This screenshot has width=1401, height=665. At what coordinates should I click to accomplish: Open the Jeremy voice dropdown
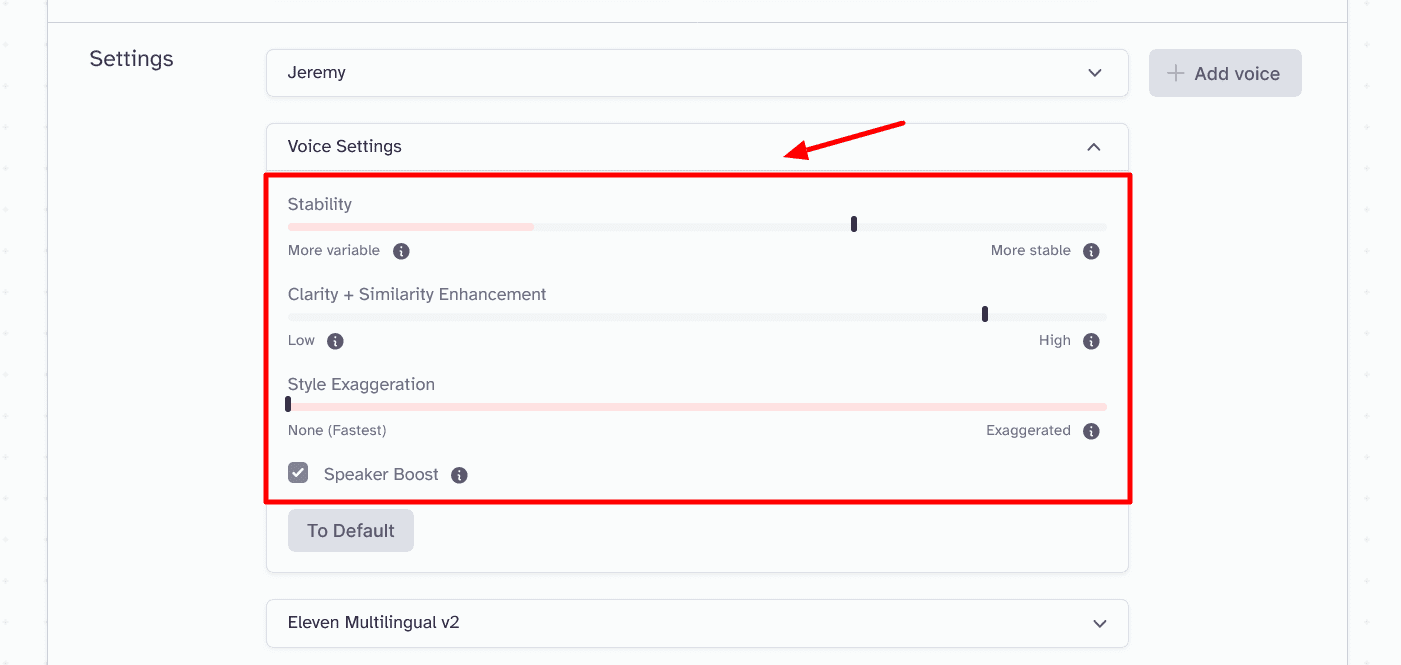[696, 73]
